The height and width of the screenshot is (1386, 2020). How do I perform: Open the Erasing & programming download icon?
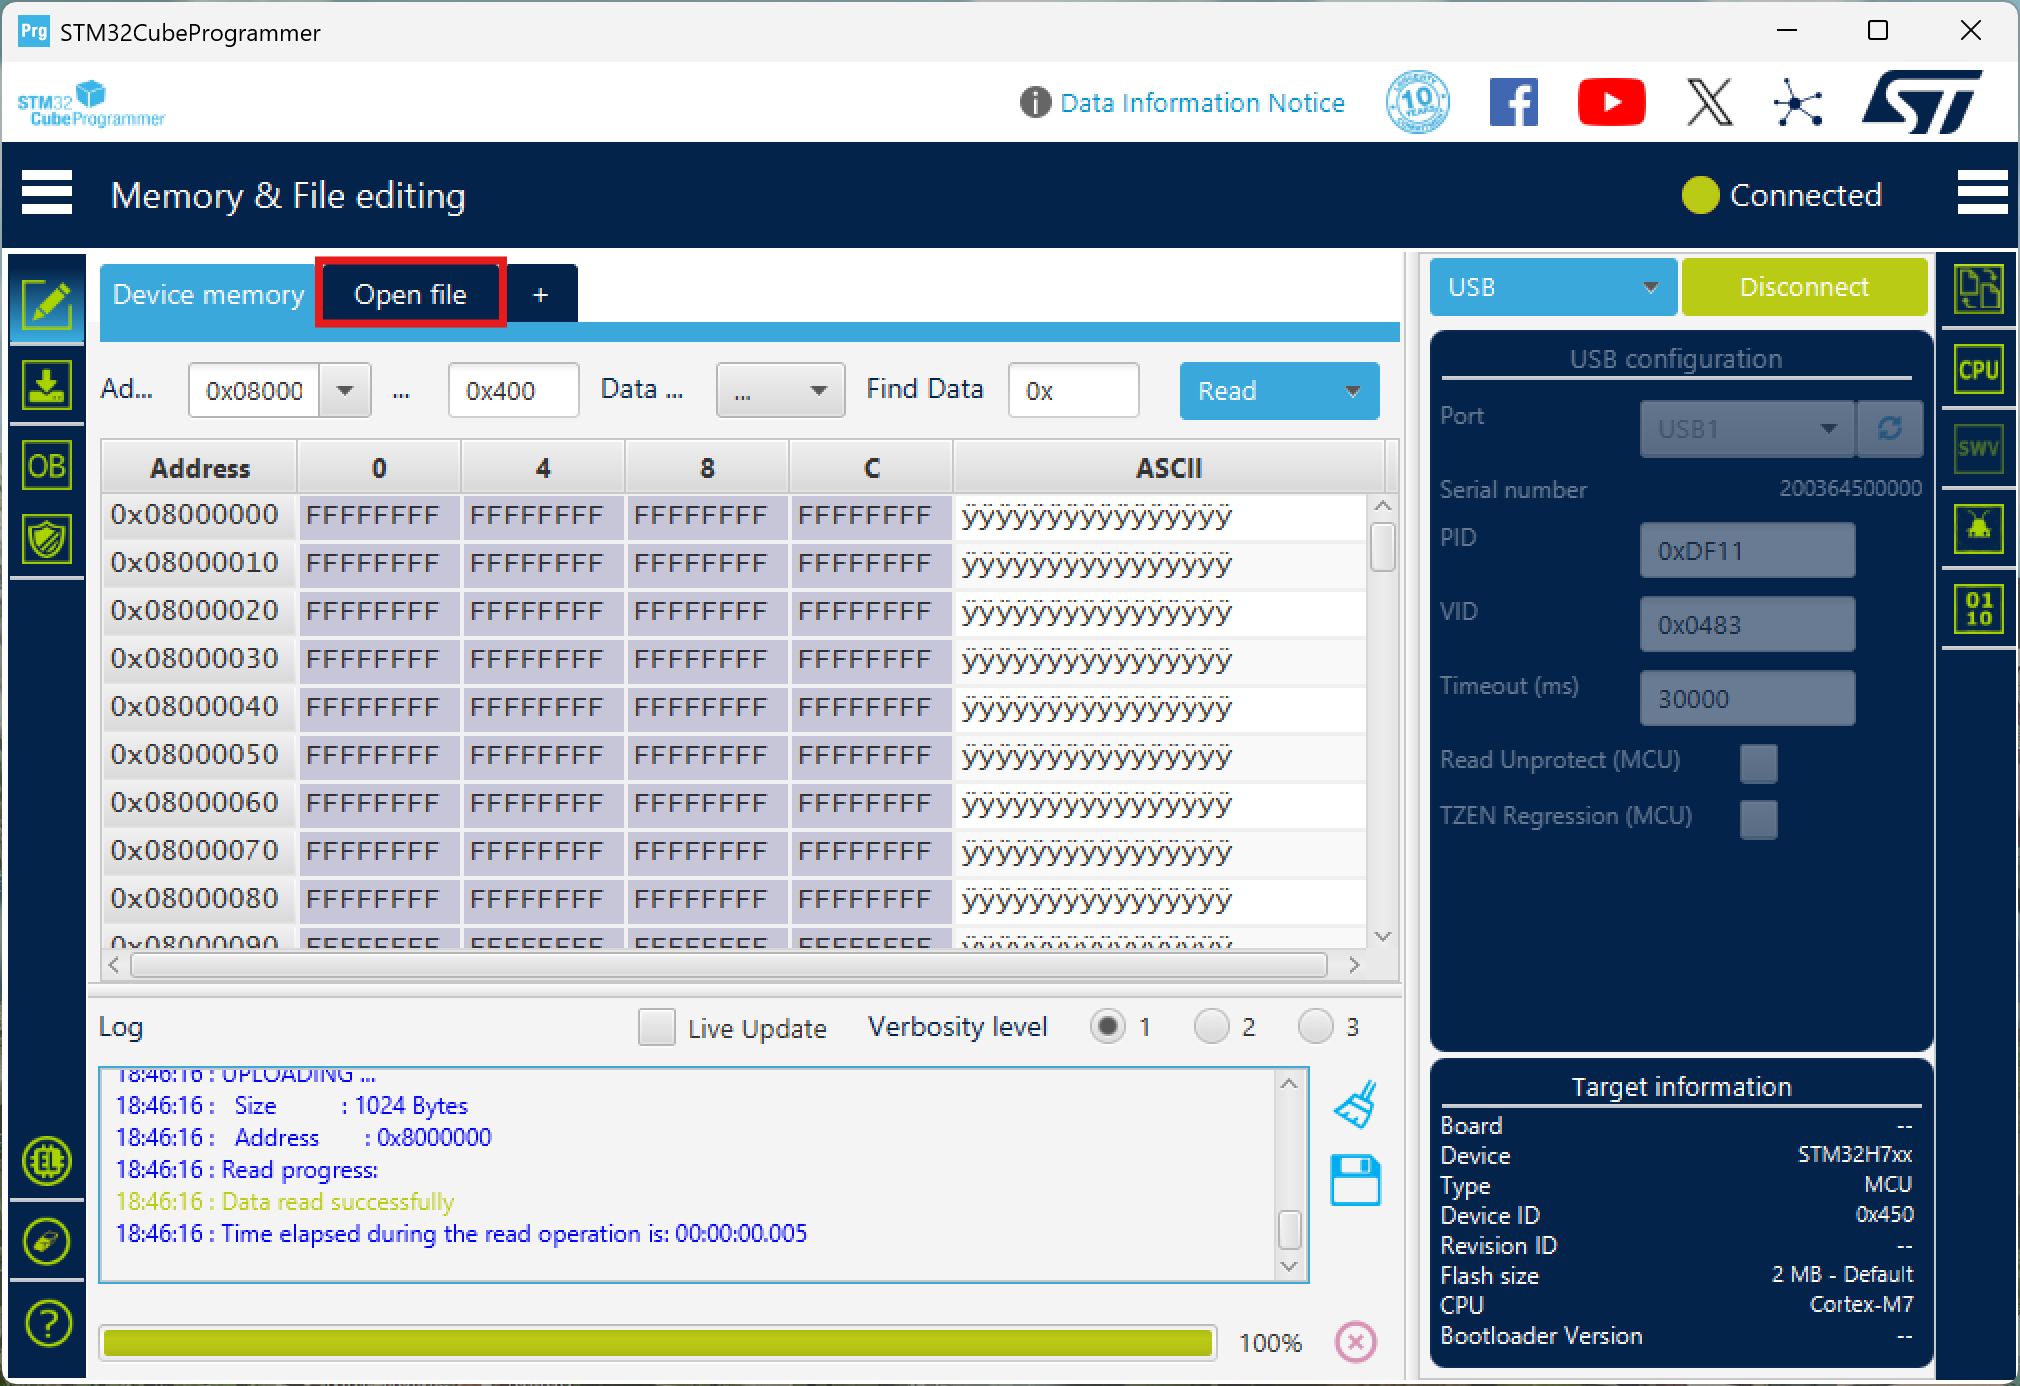pos(46,386)
